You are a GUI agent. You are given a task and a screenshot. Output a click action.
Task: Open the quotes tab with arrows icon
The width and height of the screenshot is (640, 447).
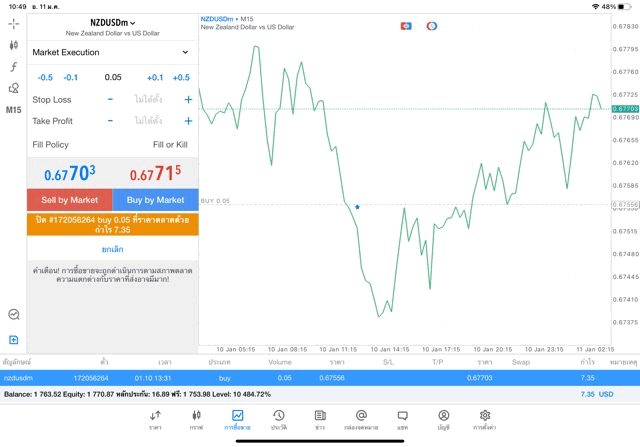[155, 420]
